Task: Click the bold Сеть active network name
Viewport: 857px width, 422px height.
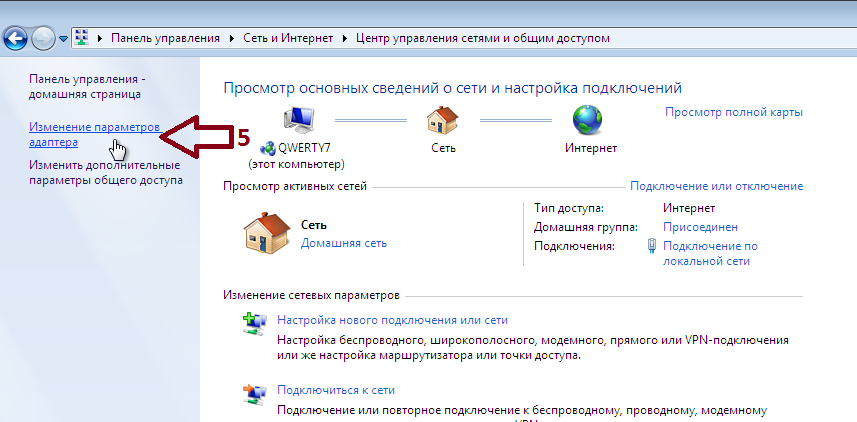Action: pos(314,225)
